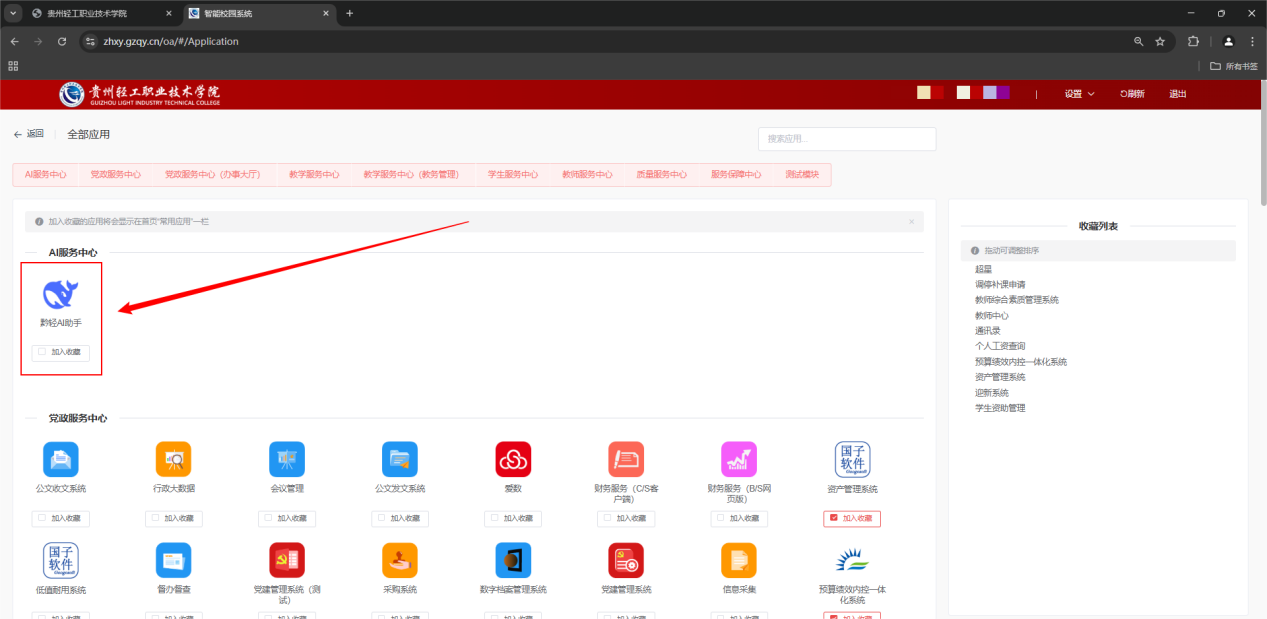Open the browser extensions puzzle icon

coord(1193,41)
